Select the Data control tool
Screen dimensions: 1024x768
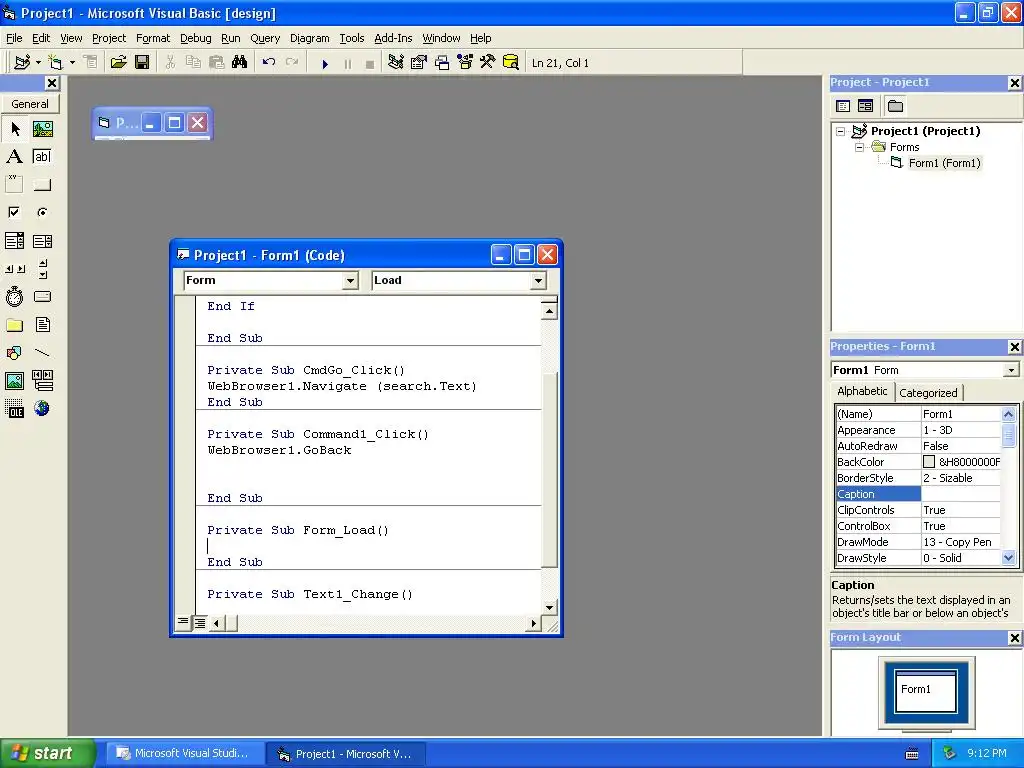42,381
